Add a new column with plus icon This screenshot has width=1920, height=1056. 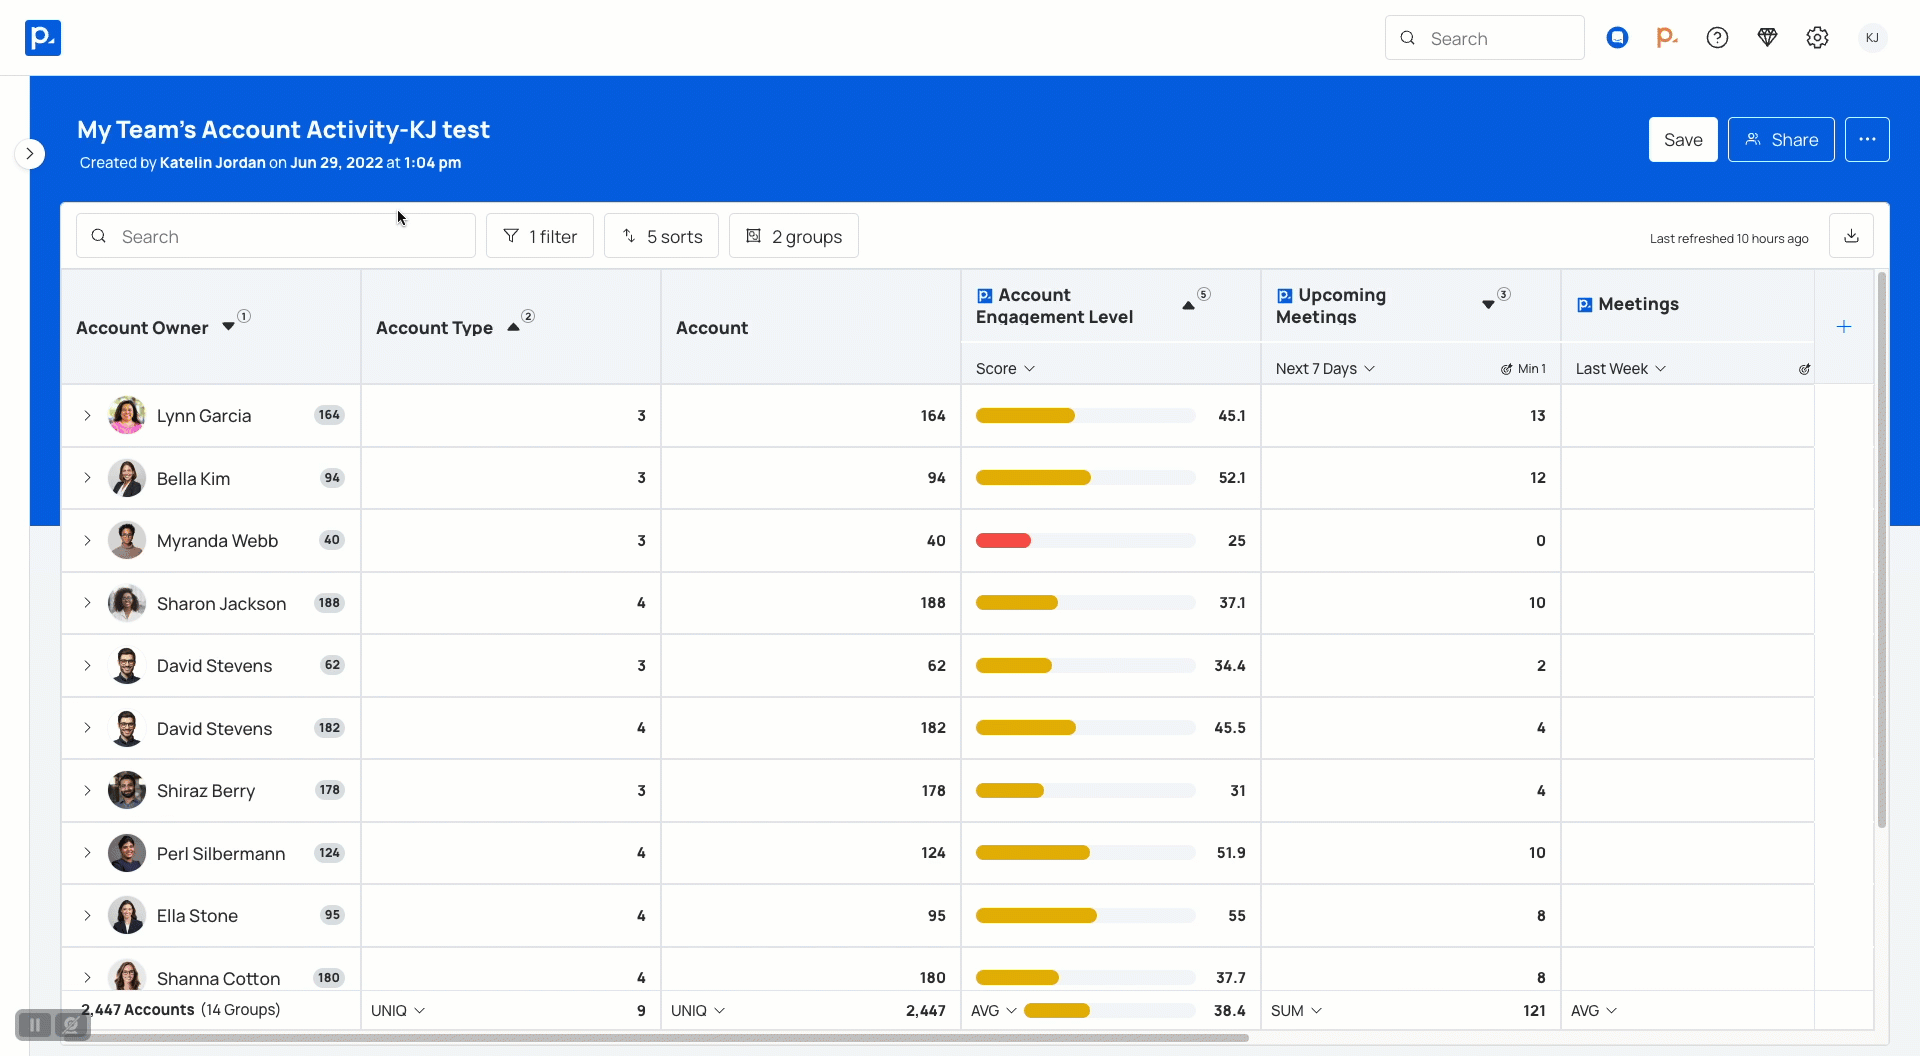tap(1844, 327)
